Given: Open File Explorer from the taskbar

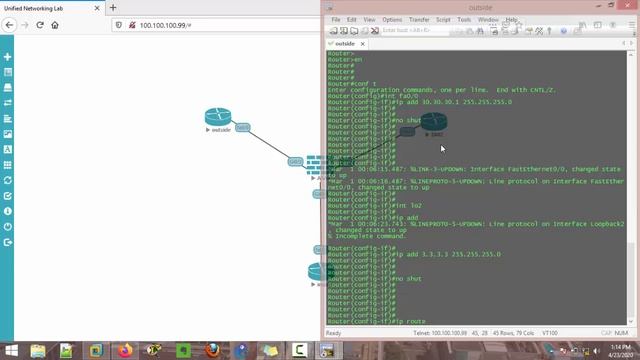Looking at the screenshot, I should tap(38, 351).
